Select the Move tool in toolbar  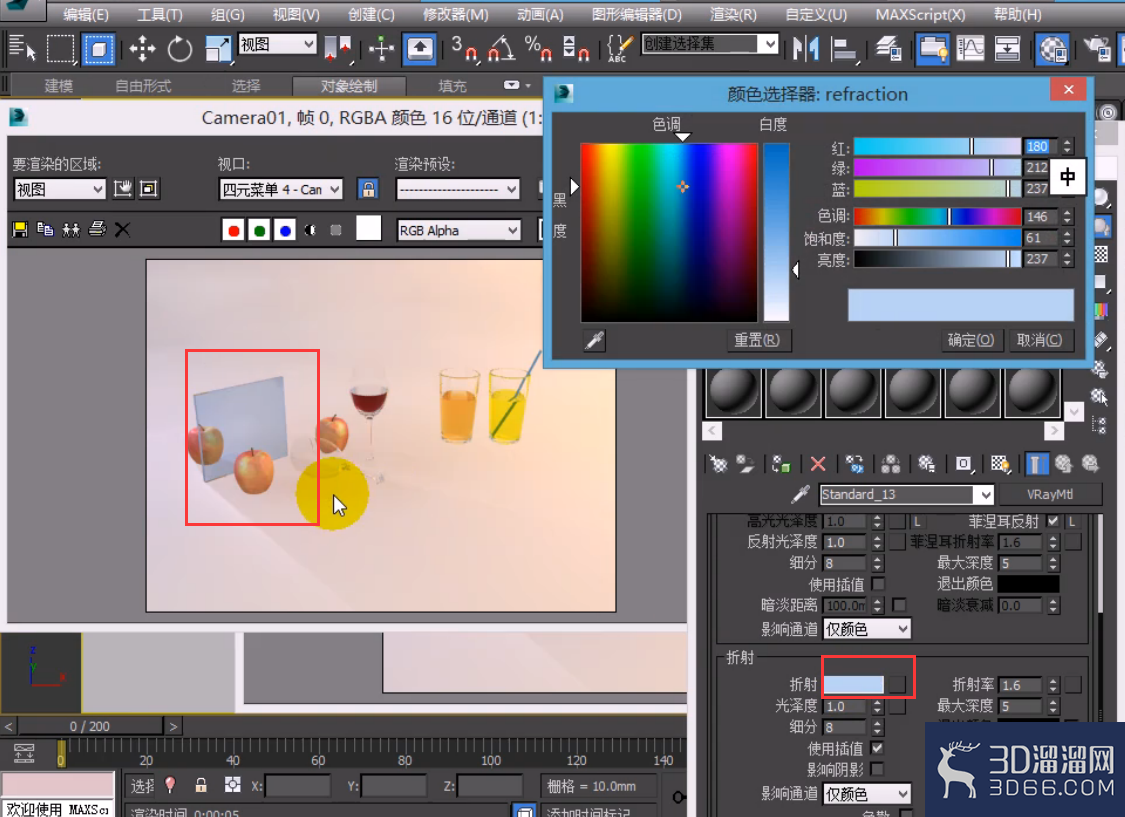(142, 49)
